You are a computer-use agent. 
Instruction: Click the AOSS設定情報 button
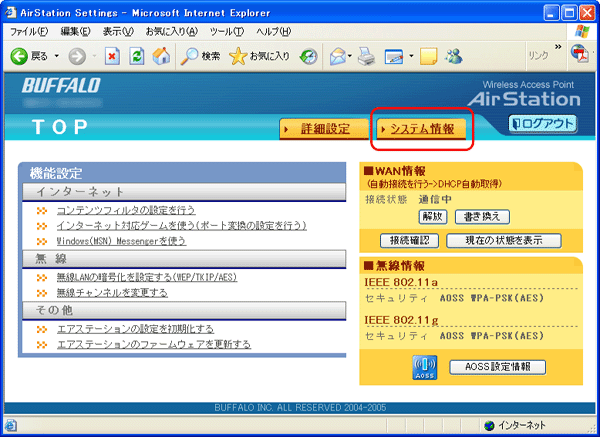(x=497, y=367)
